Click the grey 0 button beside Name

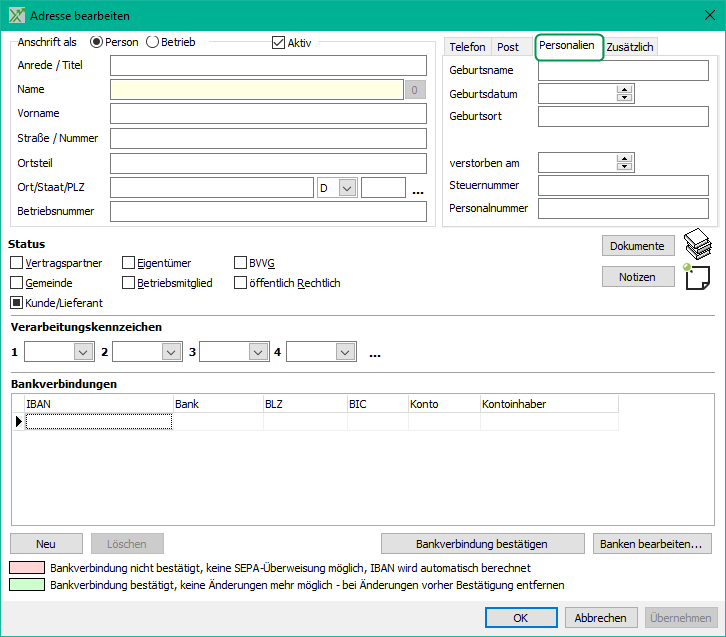click(416, 90)
